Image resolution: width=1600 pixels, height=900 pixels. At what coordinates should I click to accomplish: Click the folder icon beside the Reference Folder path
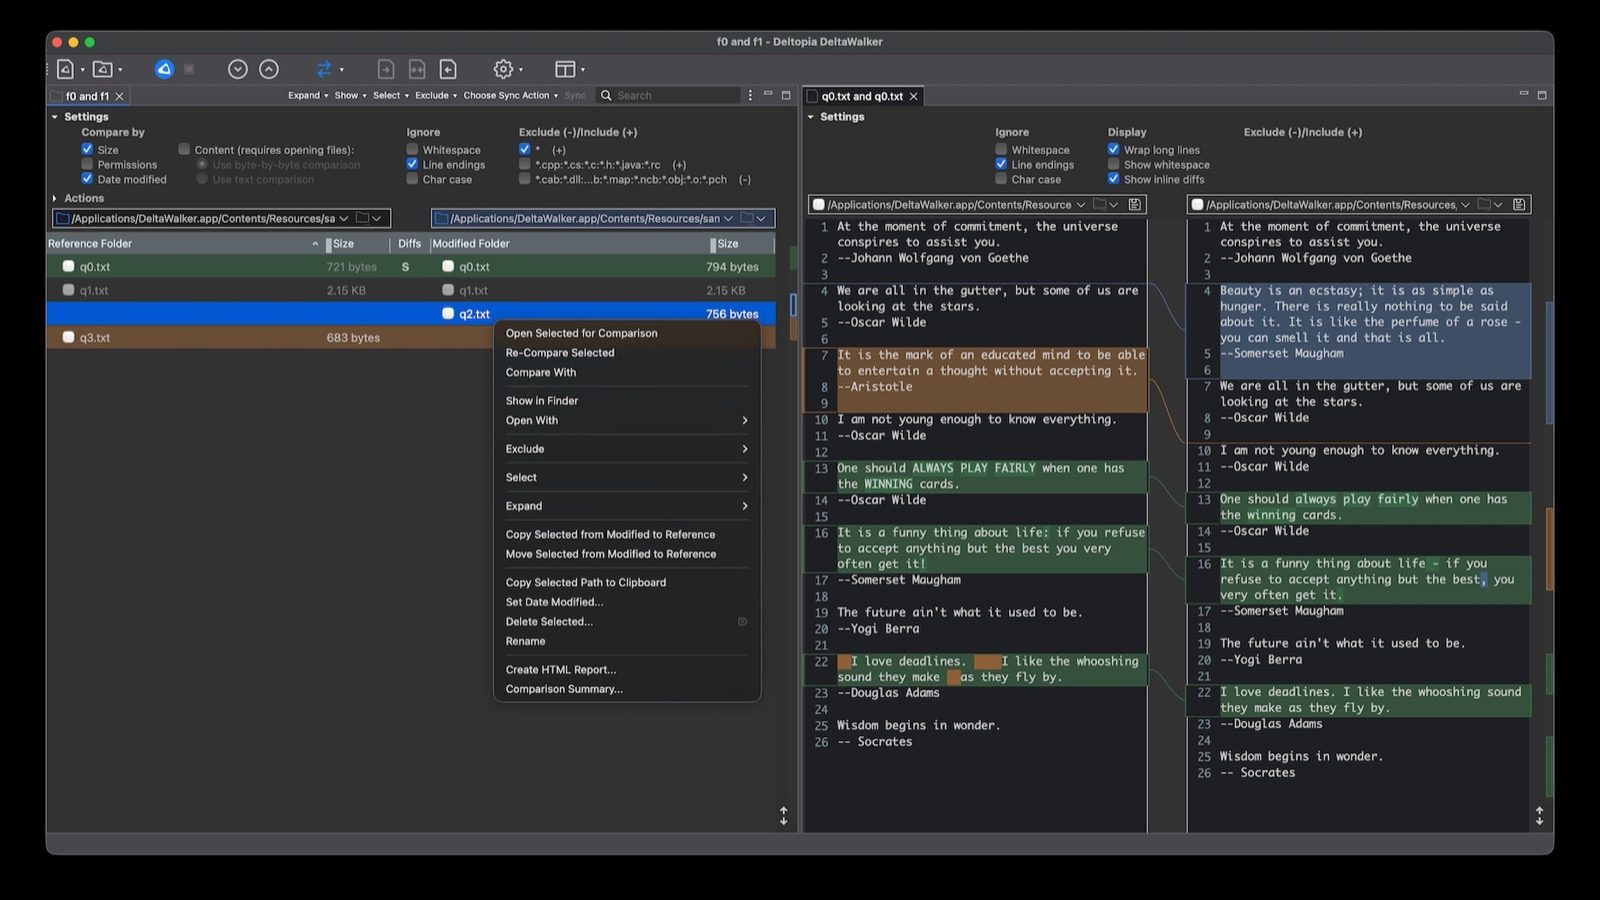pos(363,218)
